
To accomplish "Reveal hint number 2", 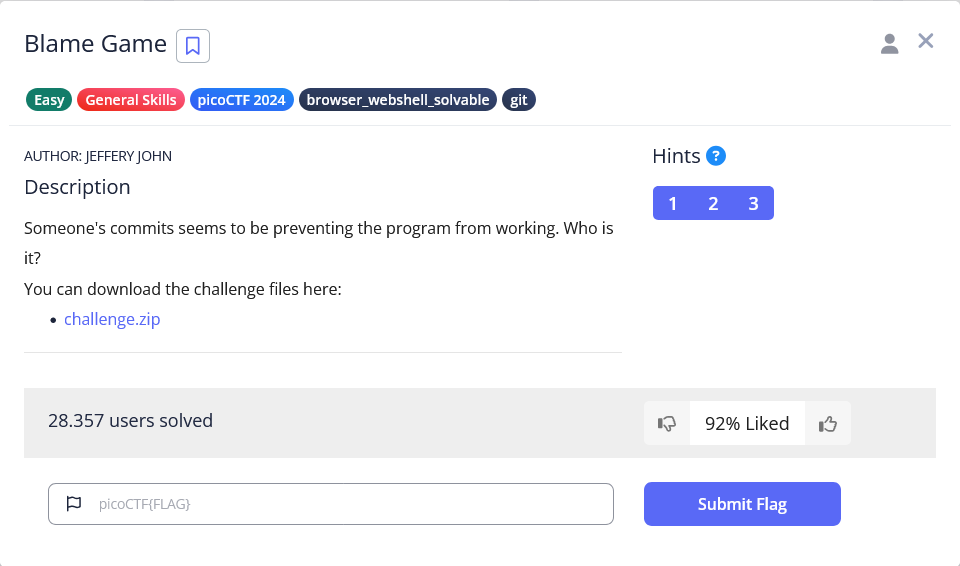I will (713, 204).
